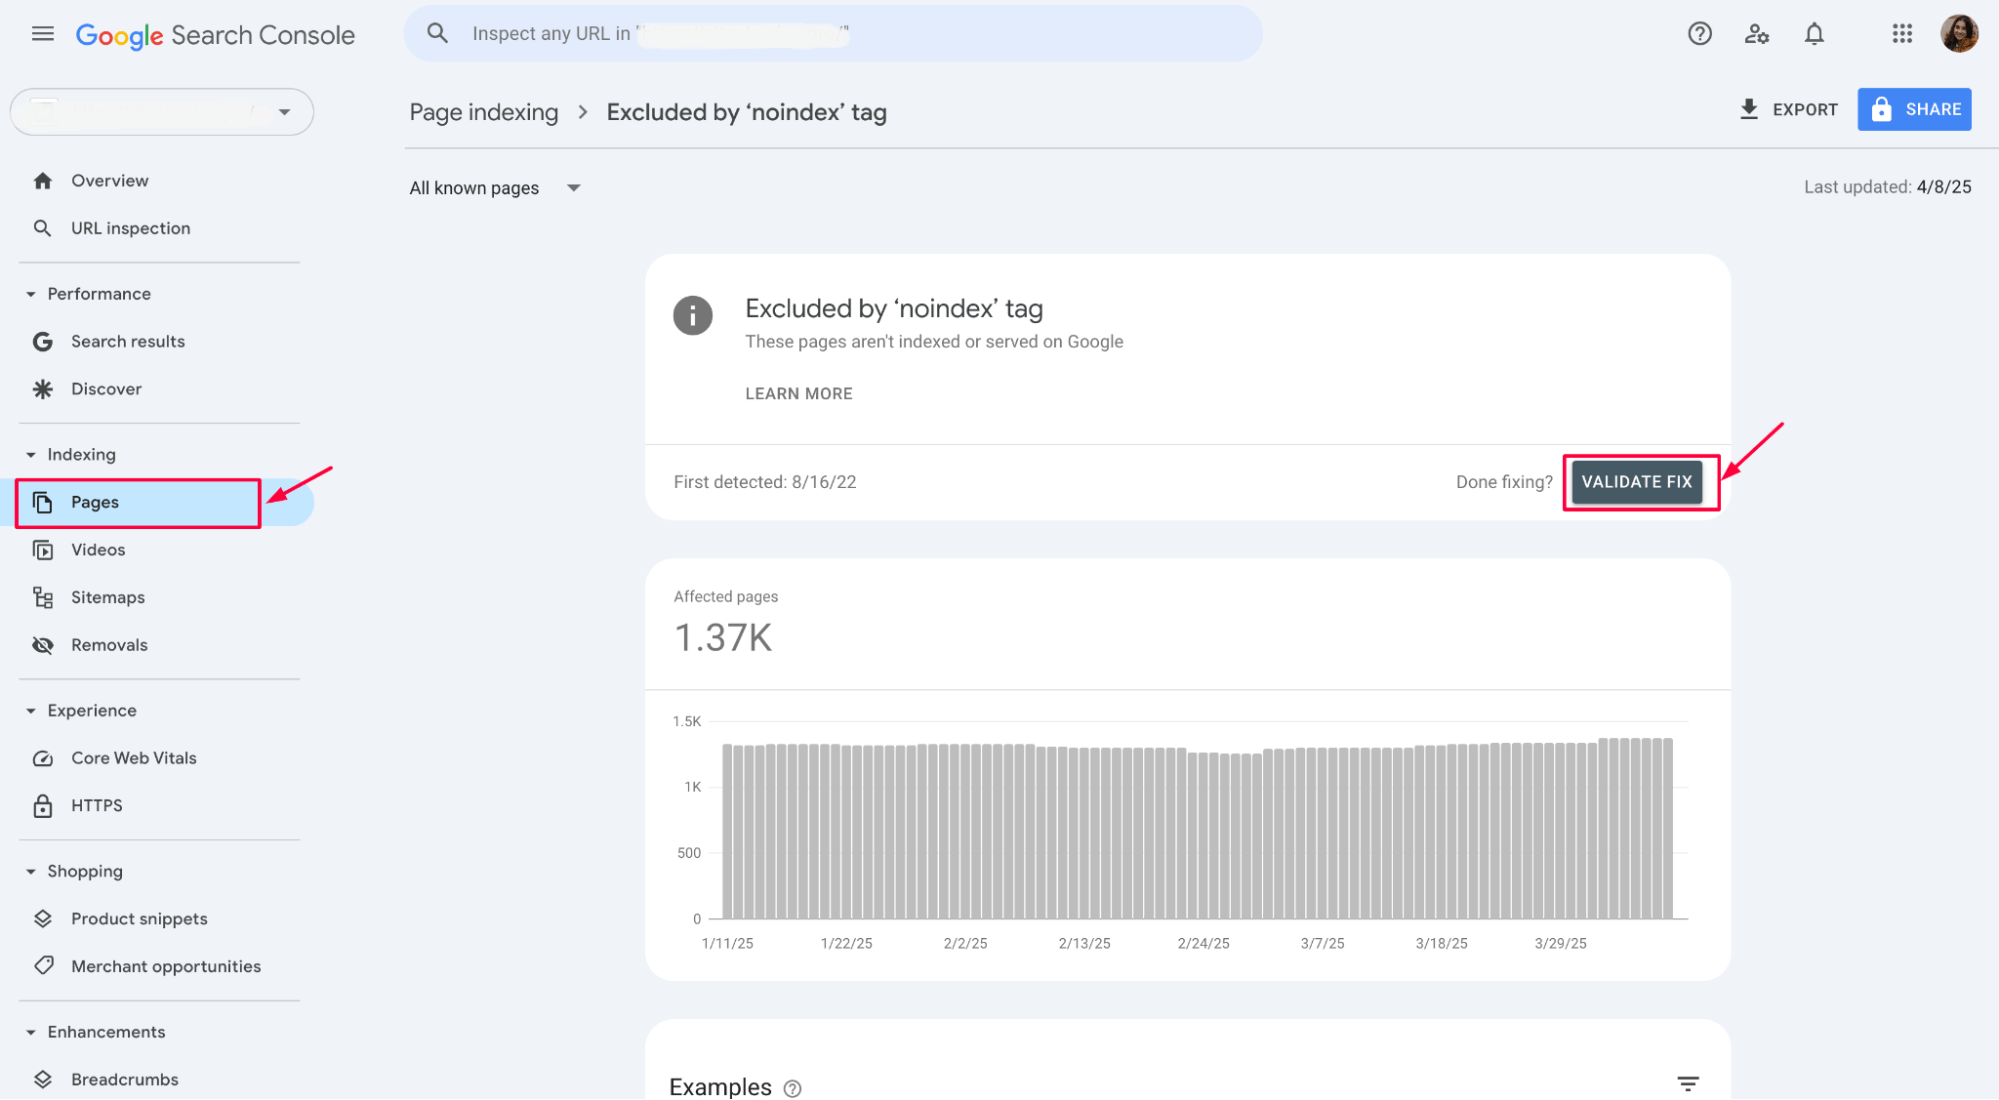Click the Last updated 4/8/25 text
This screenshot has height=1100, width=1999.
coord(1887,187)
